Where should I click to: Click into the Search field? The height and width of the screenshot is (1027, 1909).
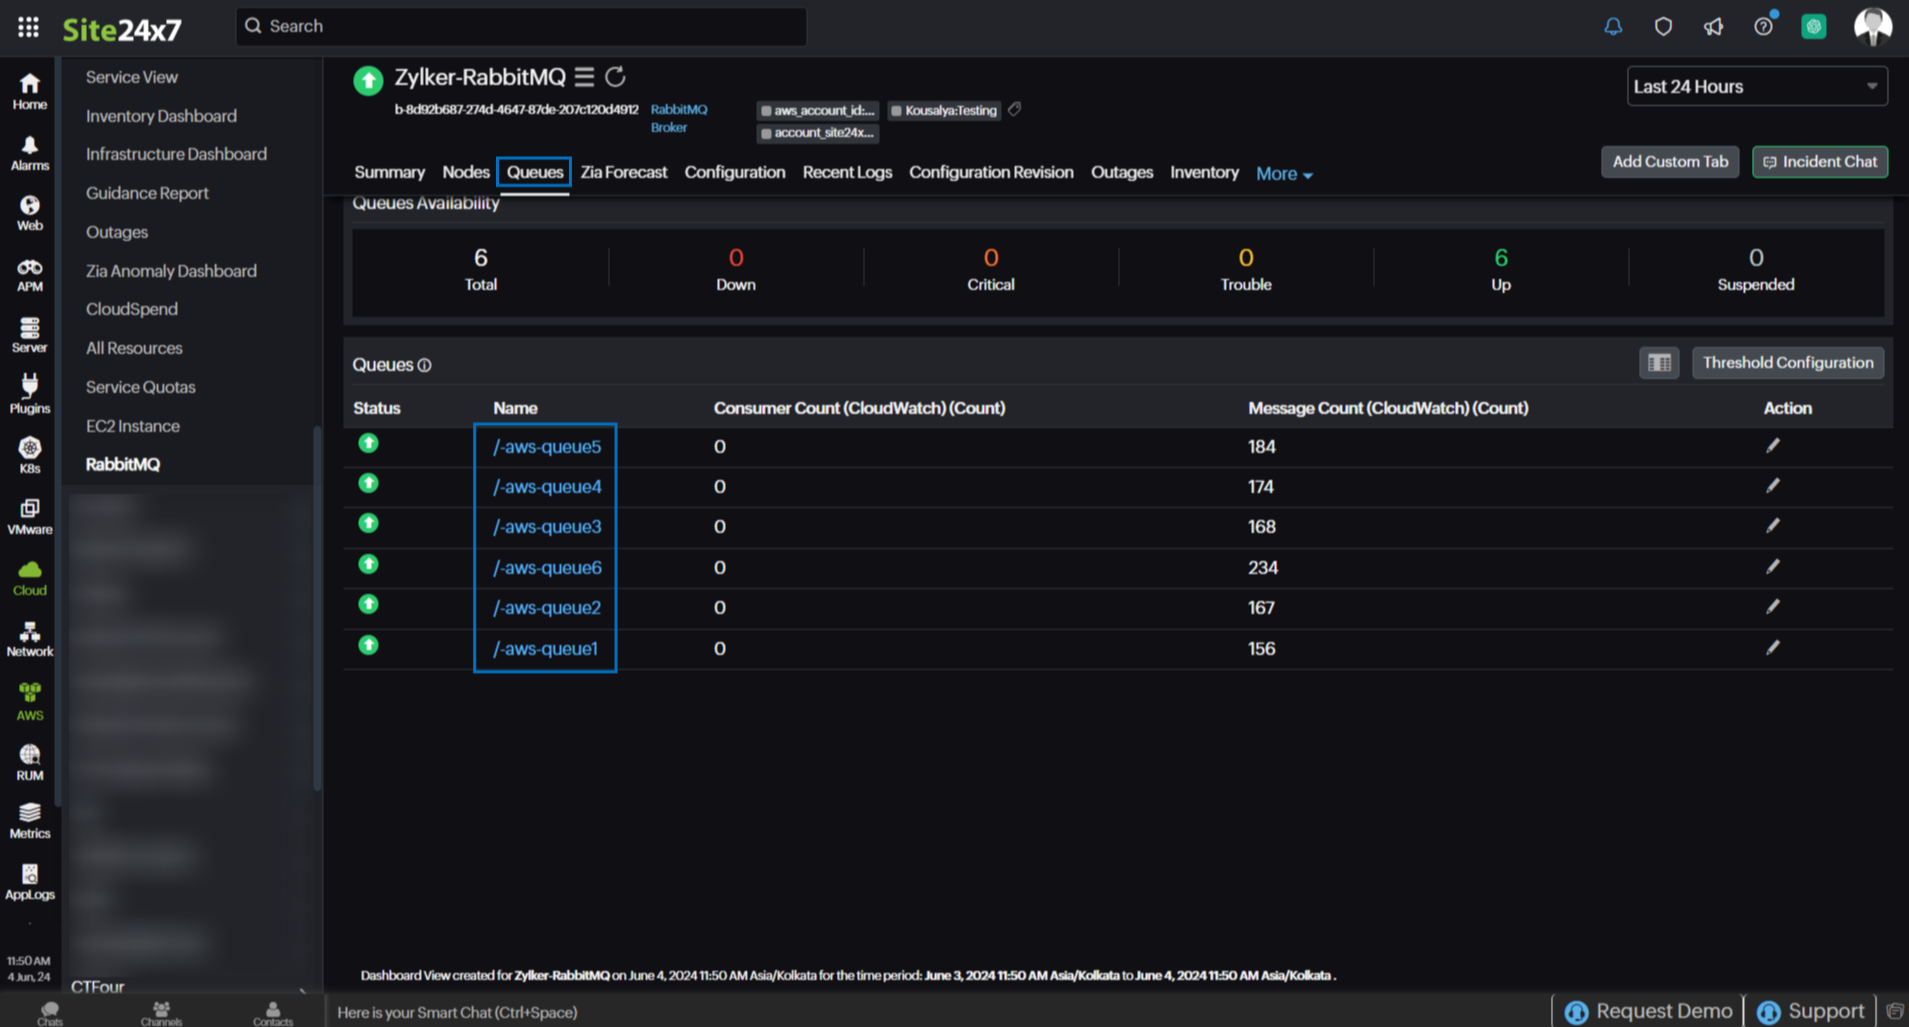520,26
